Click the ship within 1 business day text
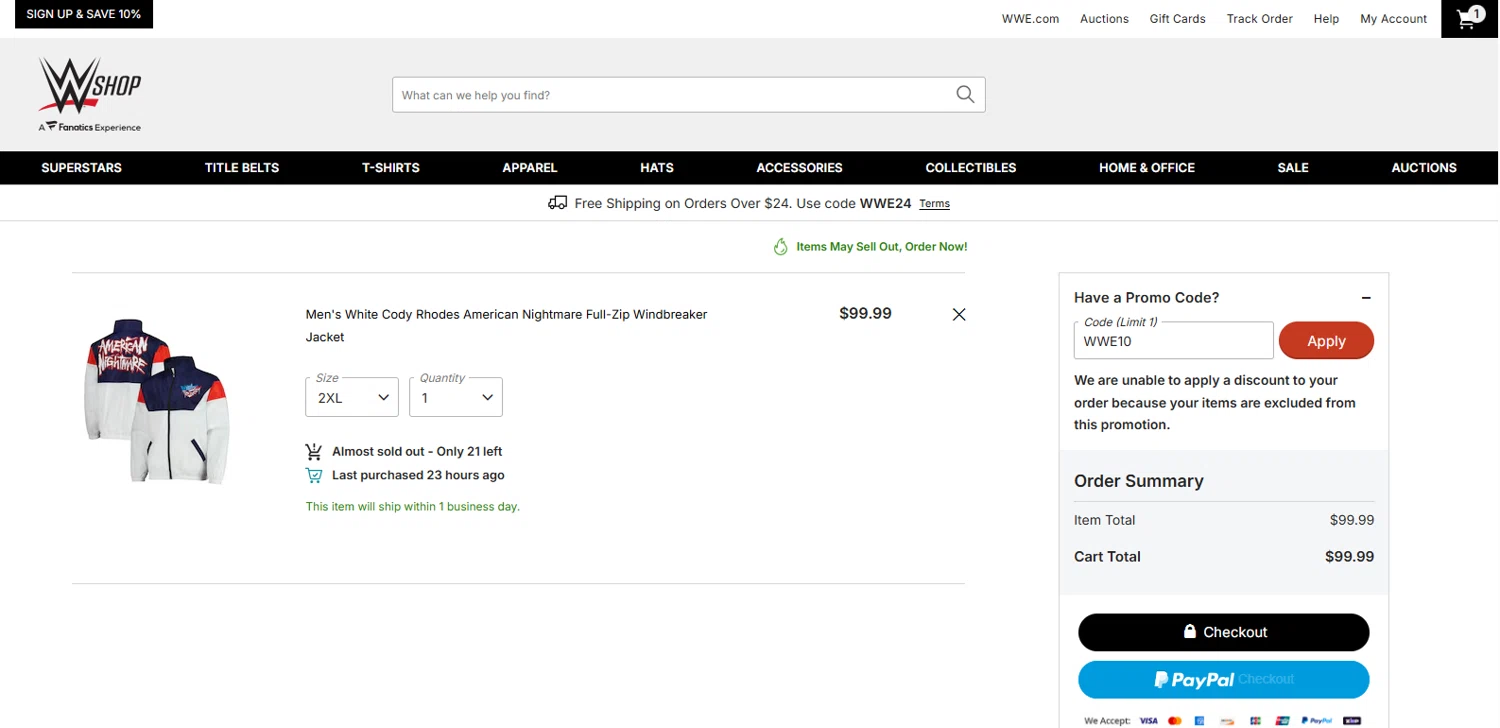Screen dimensions: 1500x728 click(x=413, y=507)
